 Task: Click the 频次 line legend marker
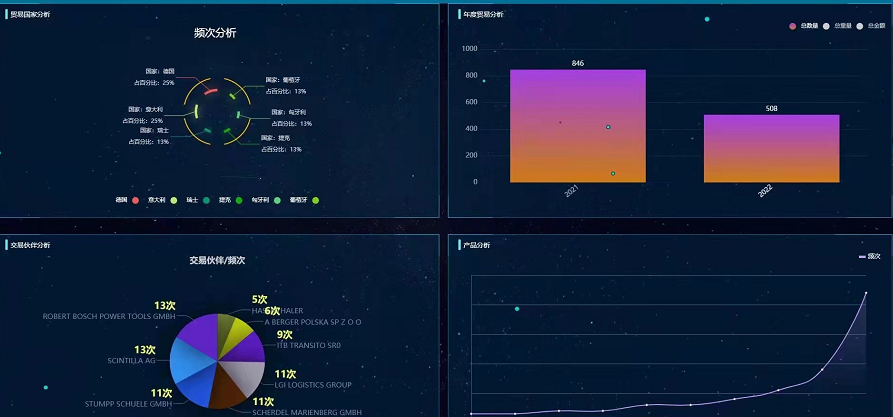click(x=862, y=257)
